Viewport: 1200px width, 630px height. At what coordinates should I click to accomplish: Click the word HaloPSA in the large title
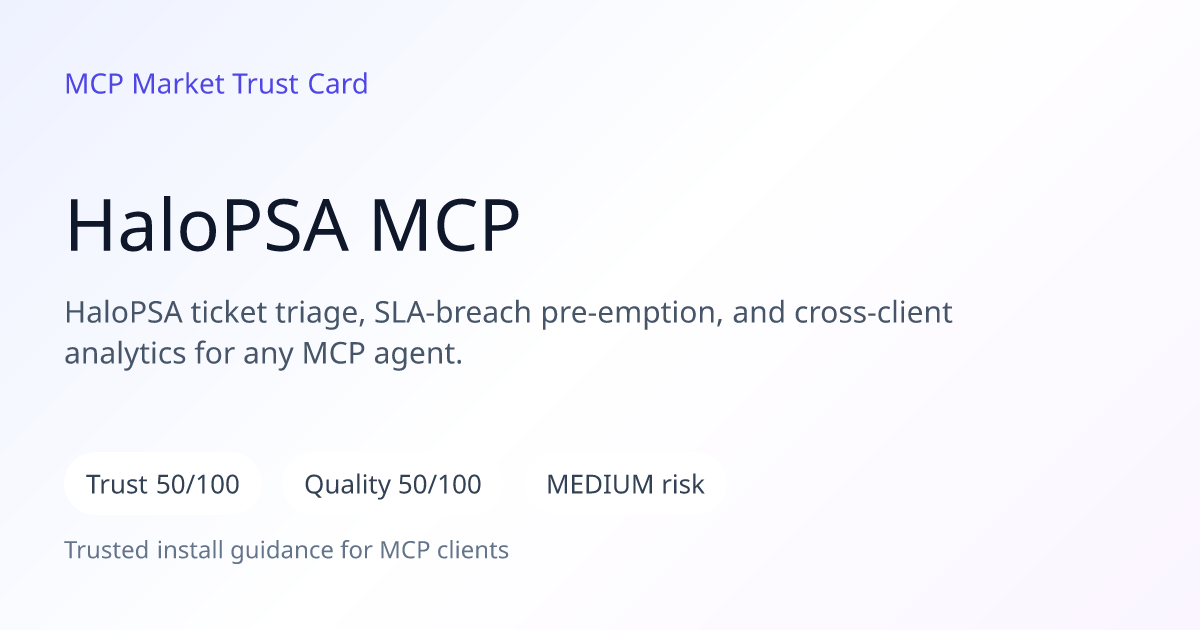pos(207,226)
